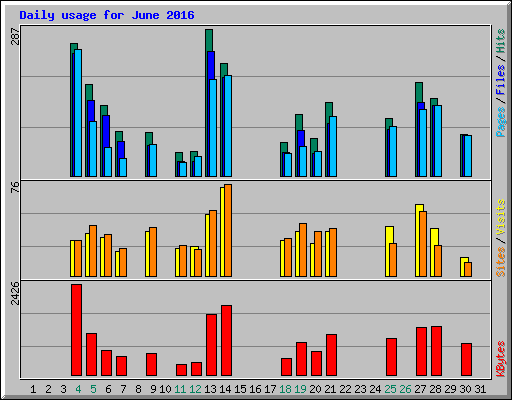The height and width of the screenshot is (400, 512).
Task: Click day label '9' on x-axis
Action: click(x=153, y=389)
